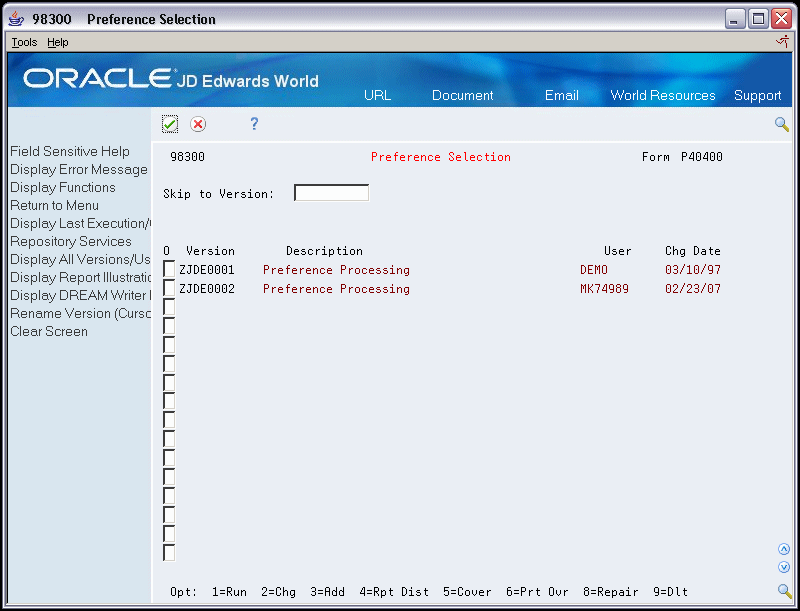Maximize the Preference Selection window
This screenshot has height=611, width=800.
pyautogui.click(x=758, y=19)
